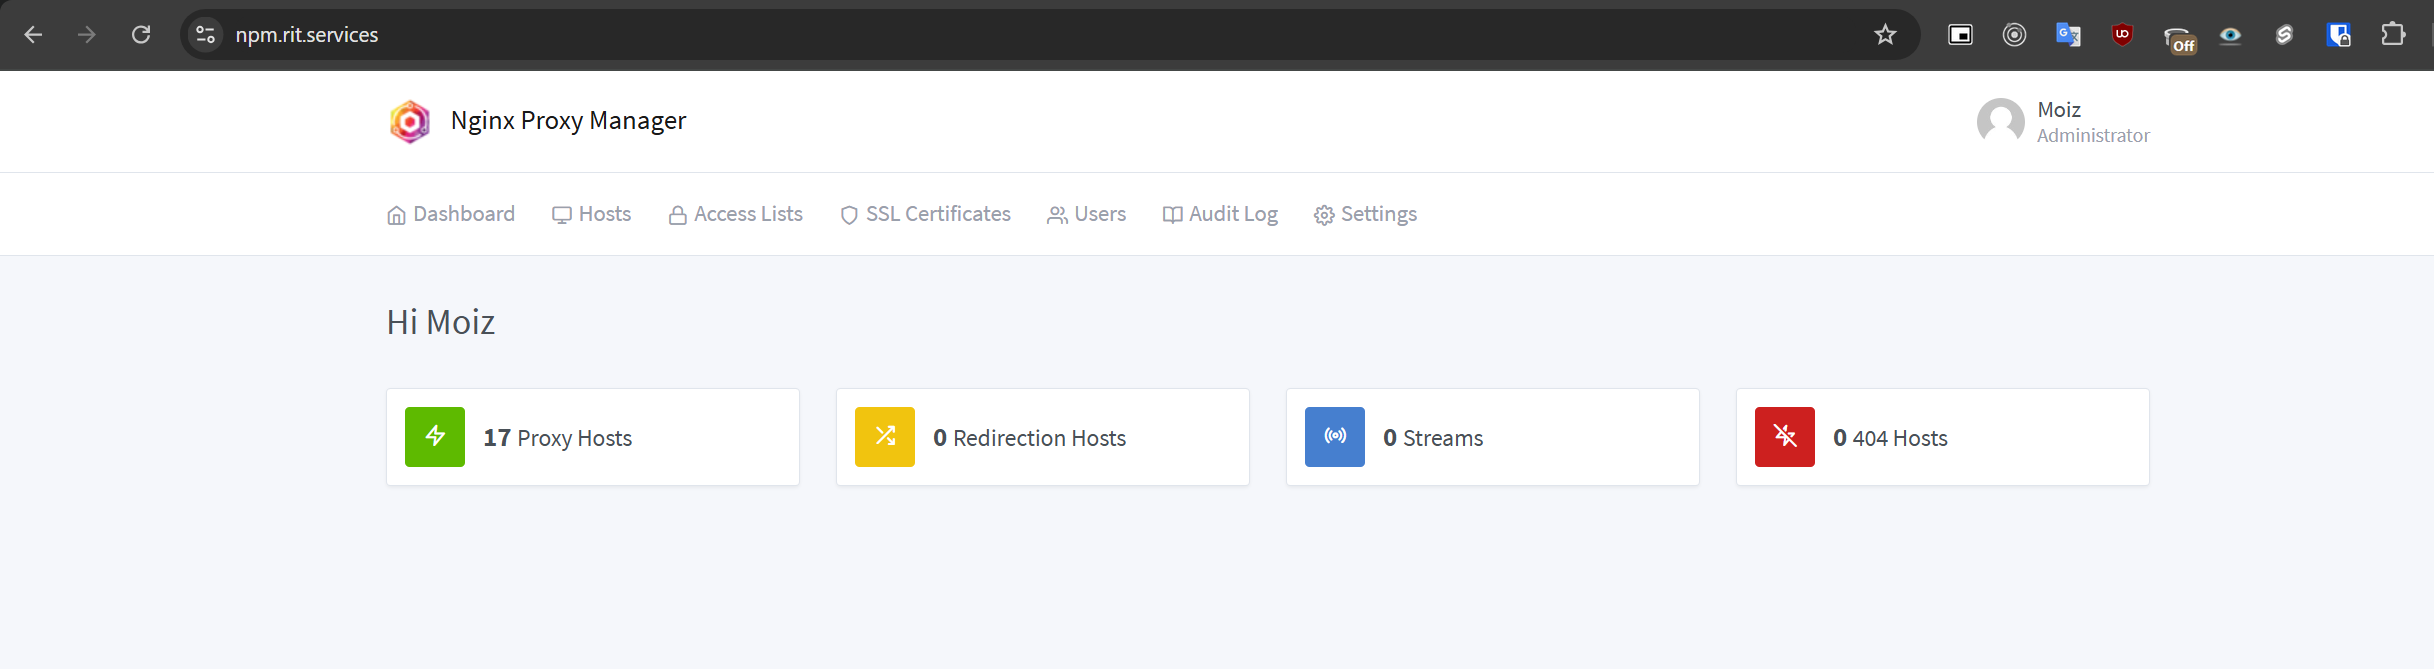The image size is (2434, 669).
Task: Switch to the Access Lists tab
Action: click(736, 214)
